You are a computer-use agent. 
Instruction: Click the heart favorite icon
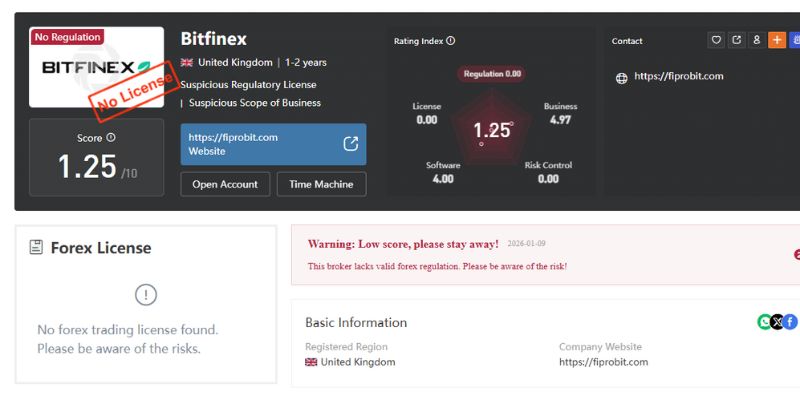(x=716, y=41)
